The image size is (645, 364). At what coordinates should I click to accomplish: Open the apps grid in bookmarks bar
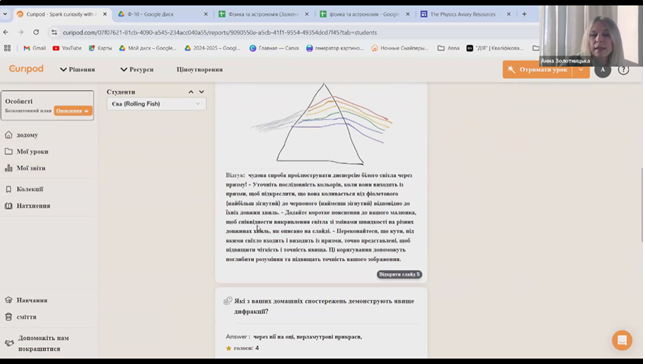click(x=7, y=48)
